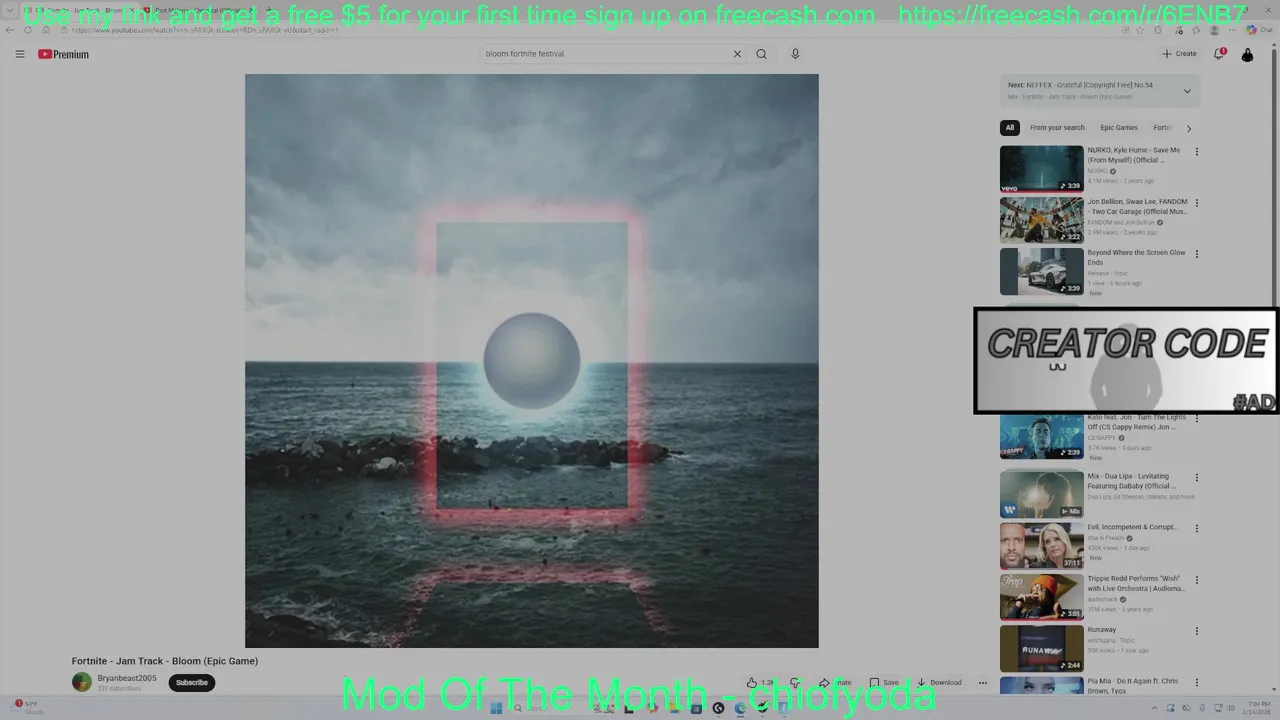Open options for NURKO Save Me video

pyautogui.click(x=1196, y=152)
